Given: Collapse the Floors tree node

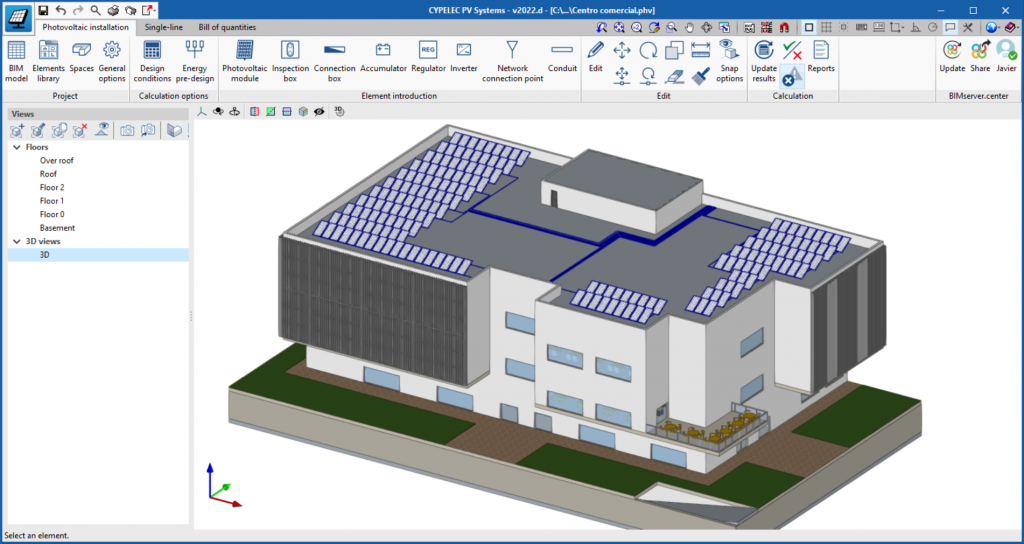Looking at the screenshot, I should (17, 147).
